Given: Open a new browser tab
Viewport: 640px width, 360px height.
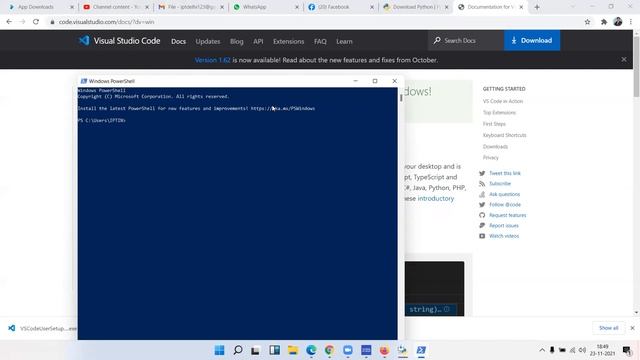Looking at the screenshot, I should coord(537,7).
